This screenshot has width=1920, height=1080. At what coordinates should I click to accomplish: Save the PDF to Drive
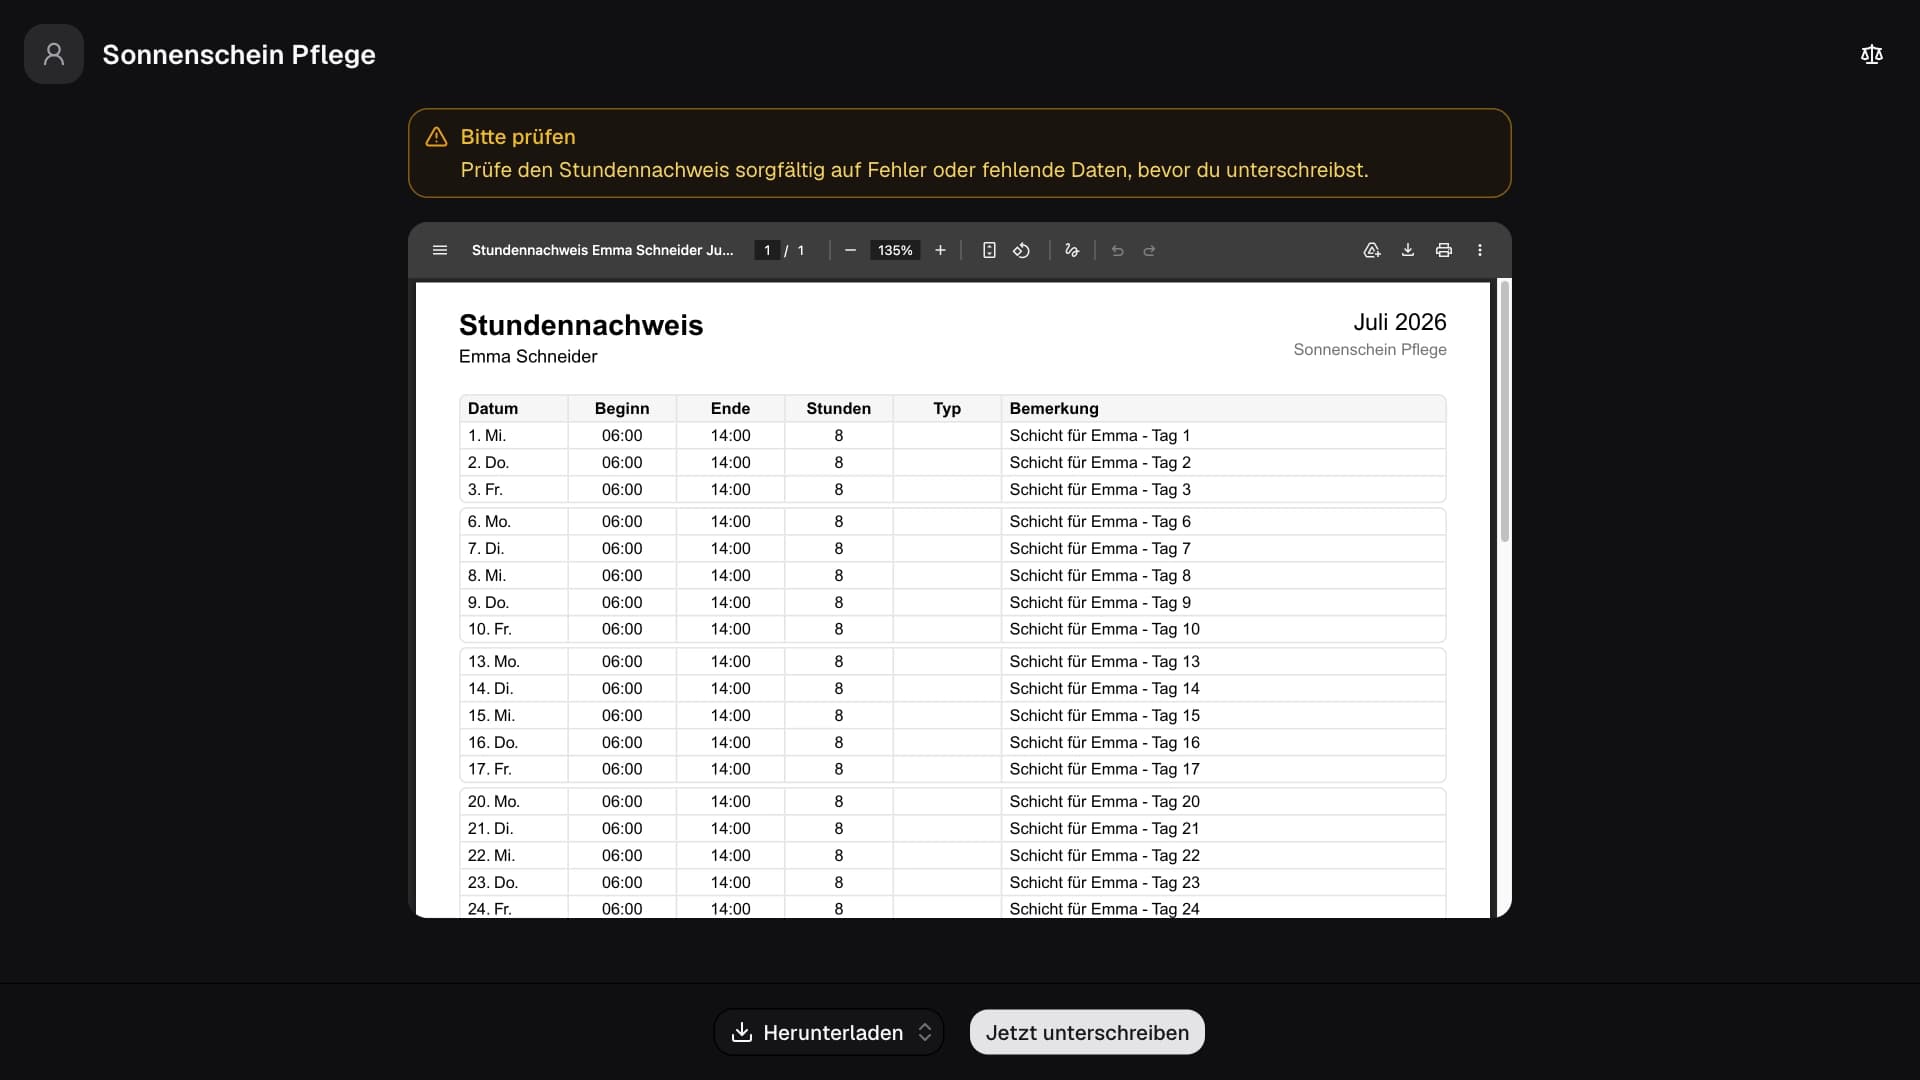point(1372,250)
